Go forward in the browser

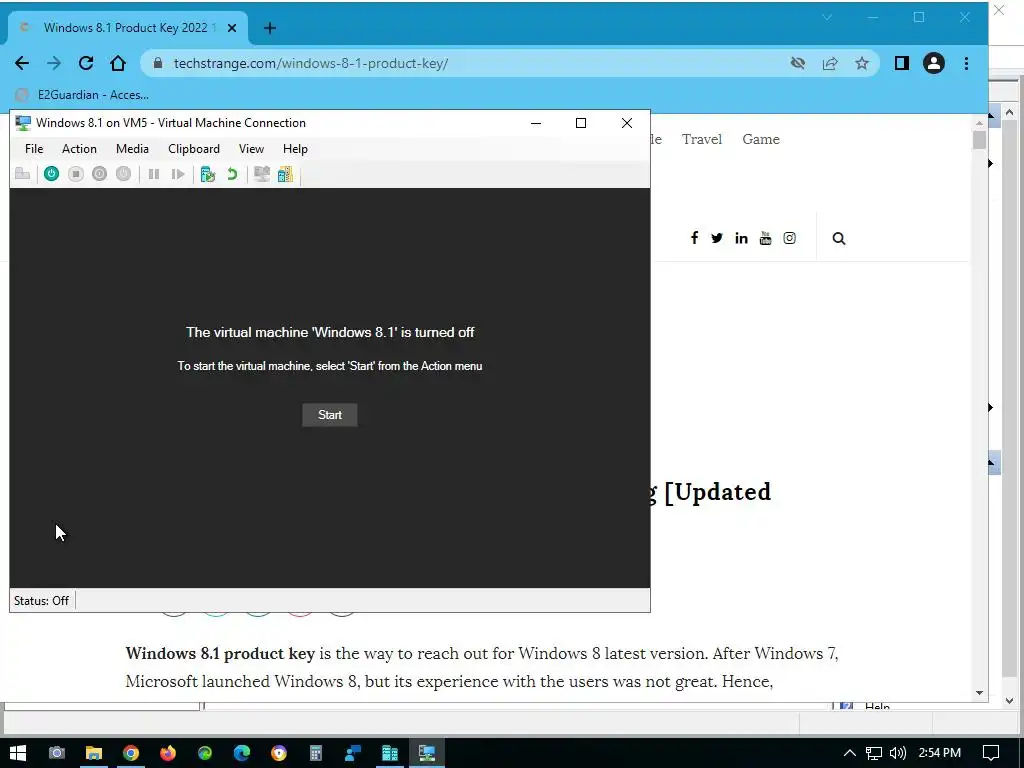tap(54, 63)
